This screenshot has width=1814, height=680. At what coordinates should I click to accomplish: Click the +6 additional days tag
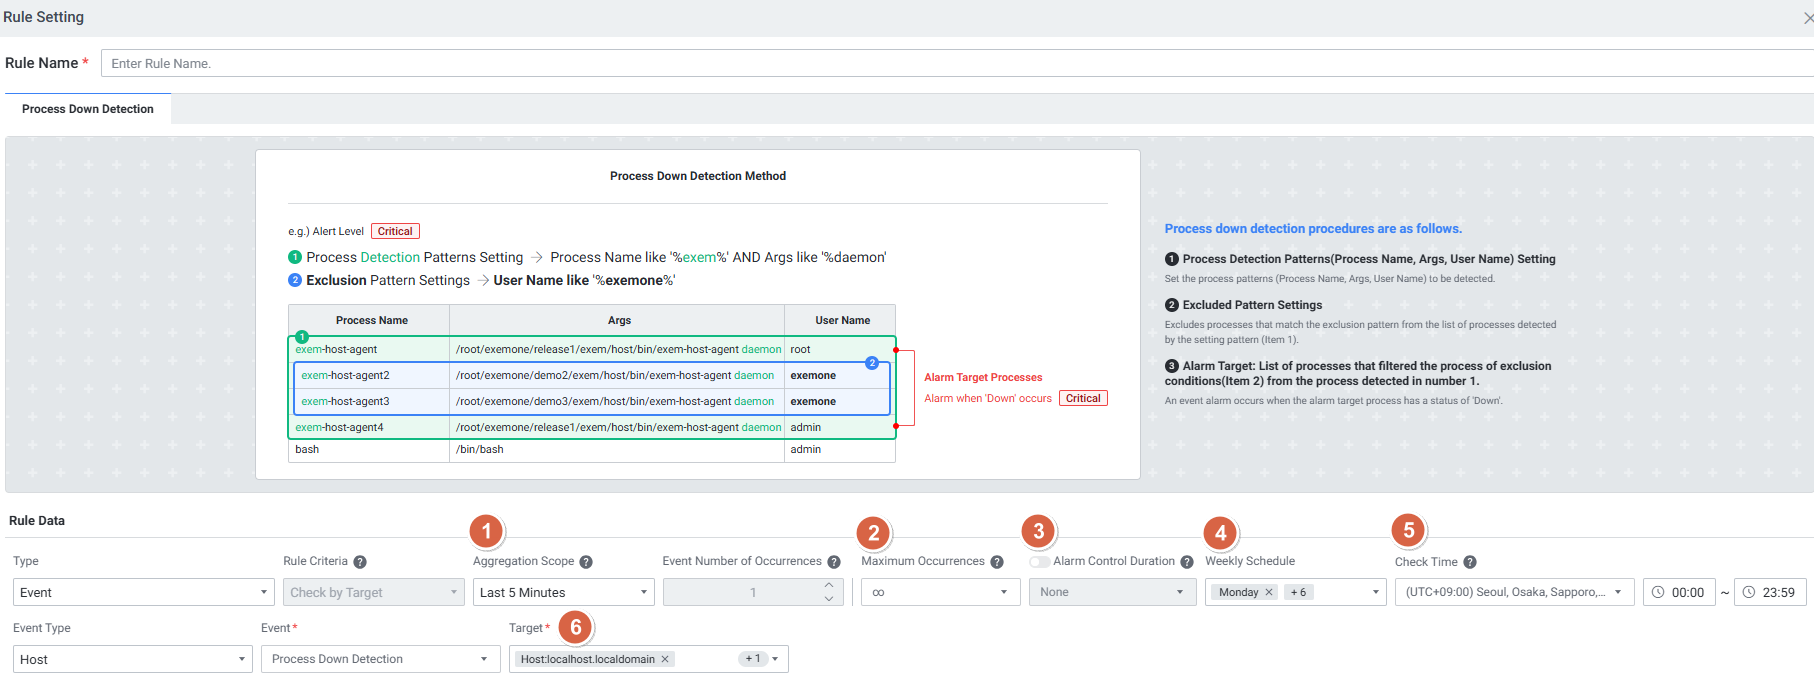point(1298,592)
